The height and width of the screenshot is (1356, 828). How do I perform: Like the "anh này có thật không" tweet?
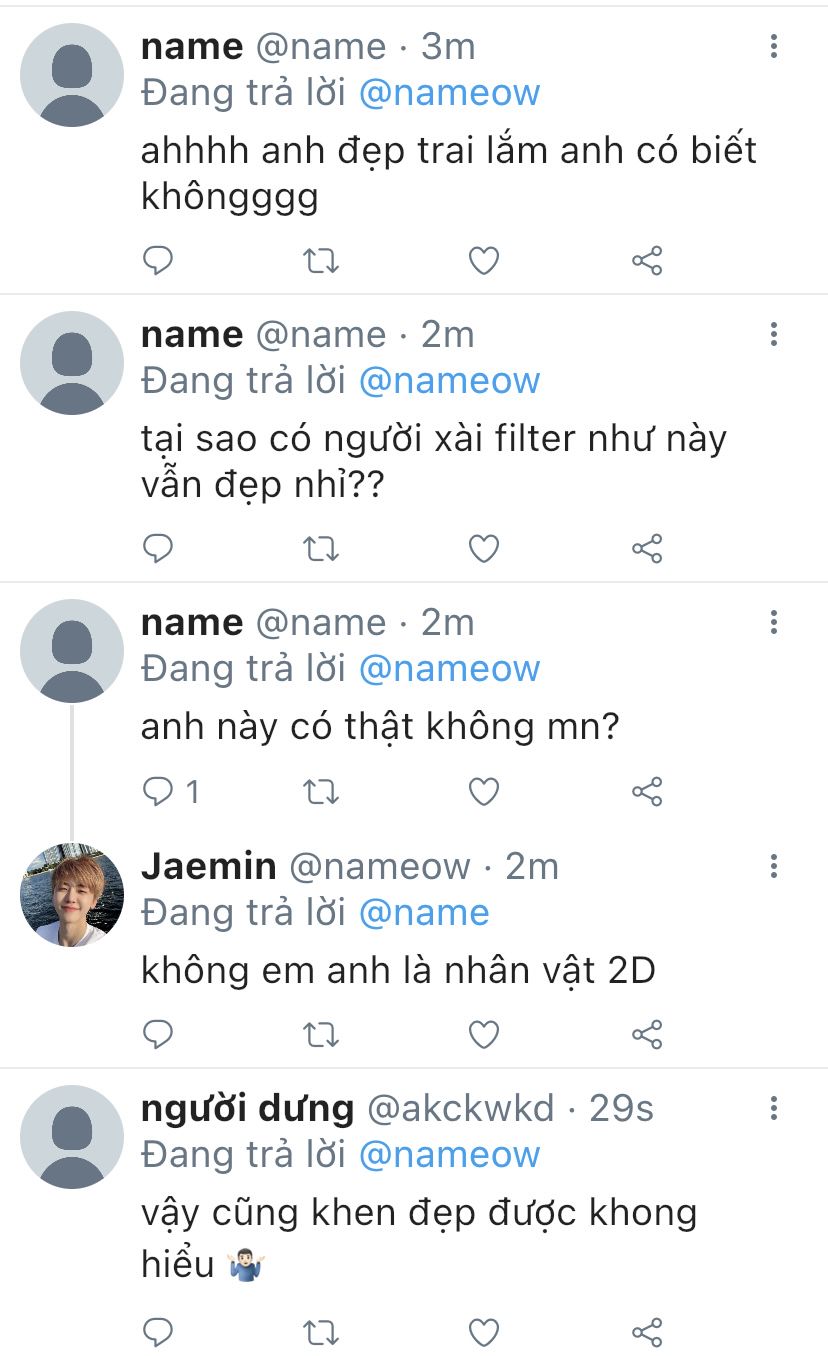pyautogui.click(x=484, y=792)
